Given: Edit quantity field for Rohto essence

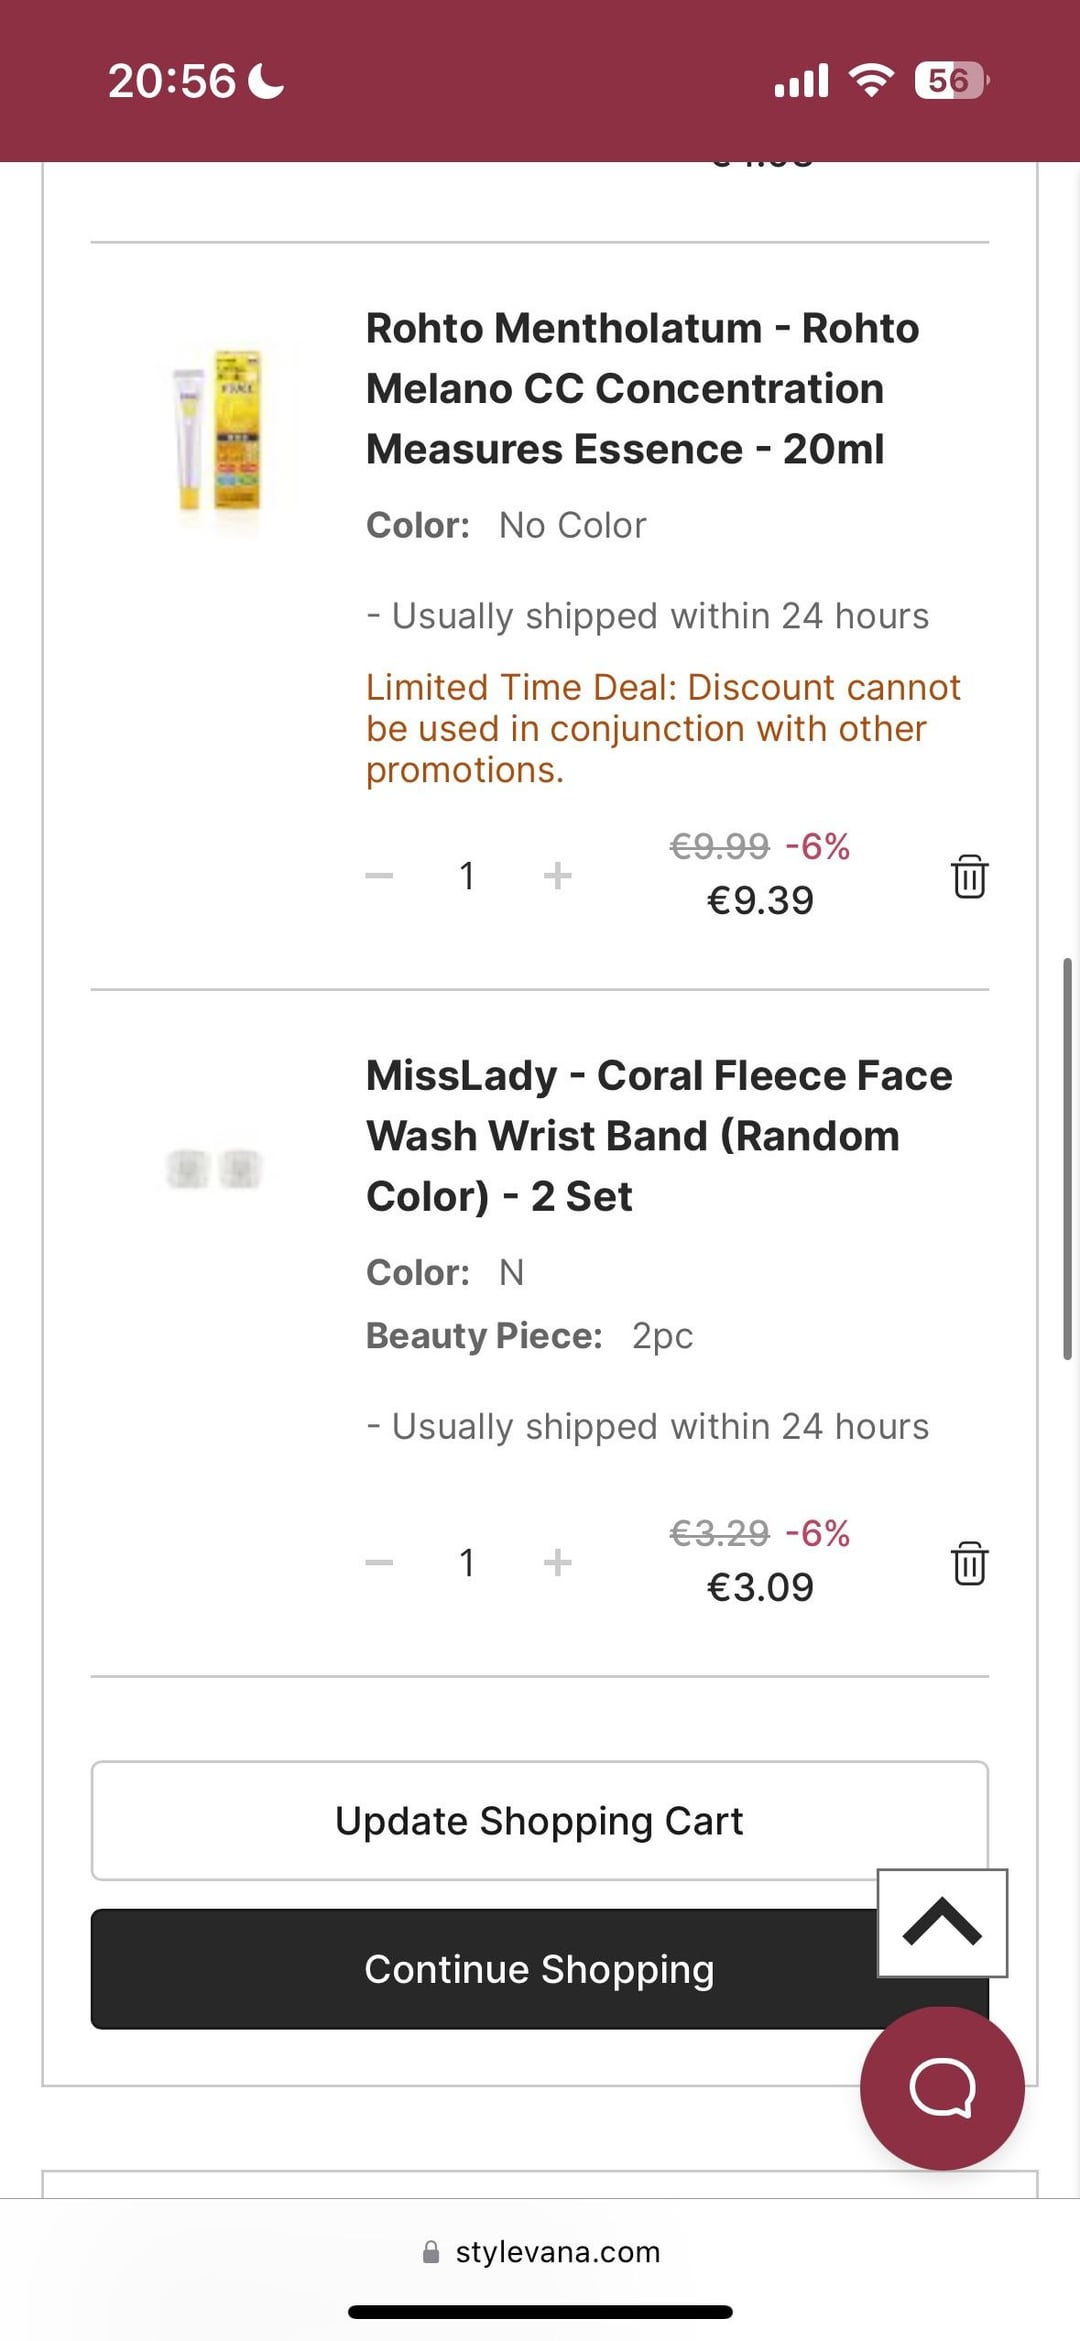Looking at the screenshot, I should pos(467,876).
